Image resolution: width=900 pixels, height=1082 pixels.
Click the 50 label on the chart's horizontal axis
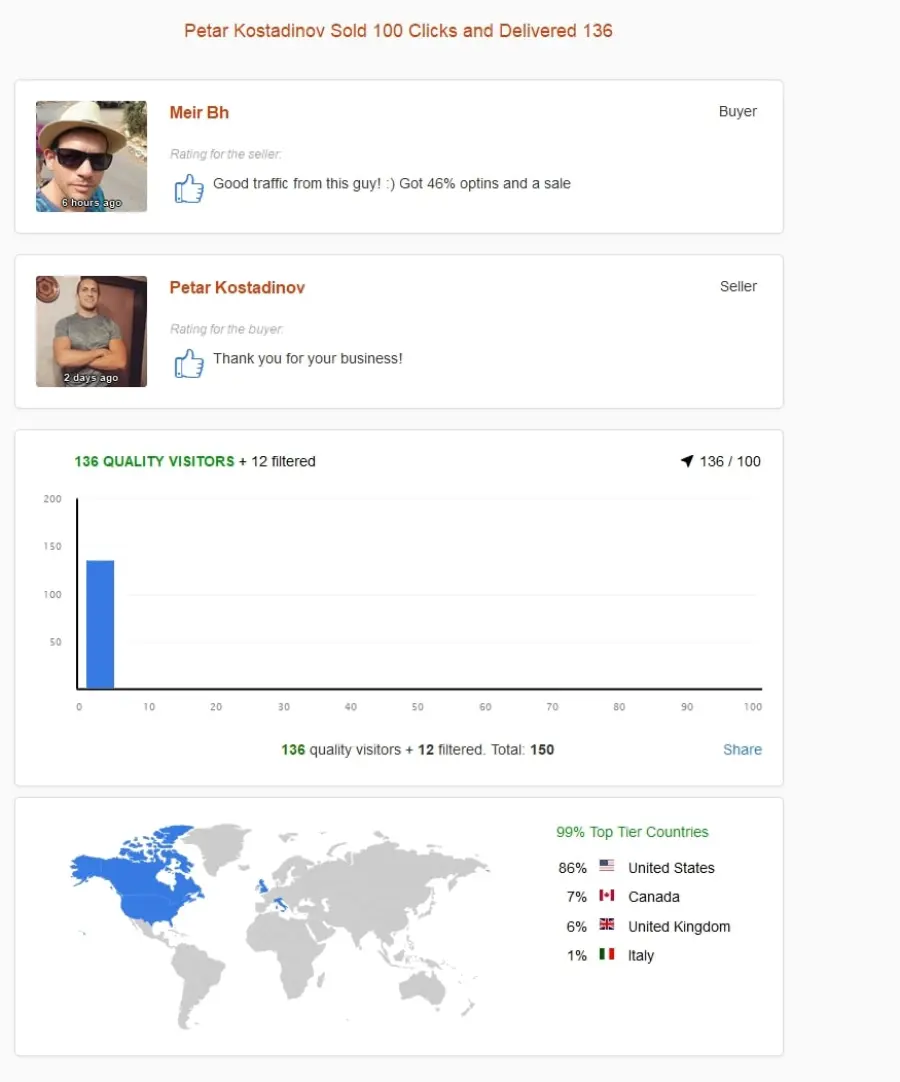pos(418,707)
